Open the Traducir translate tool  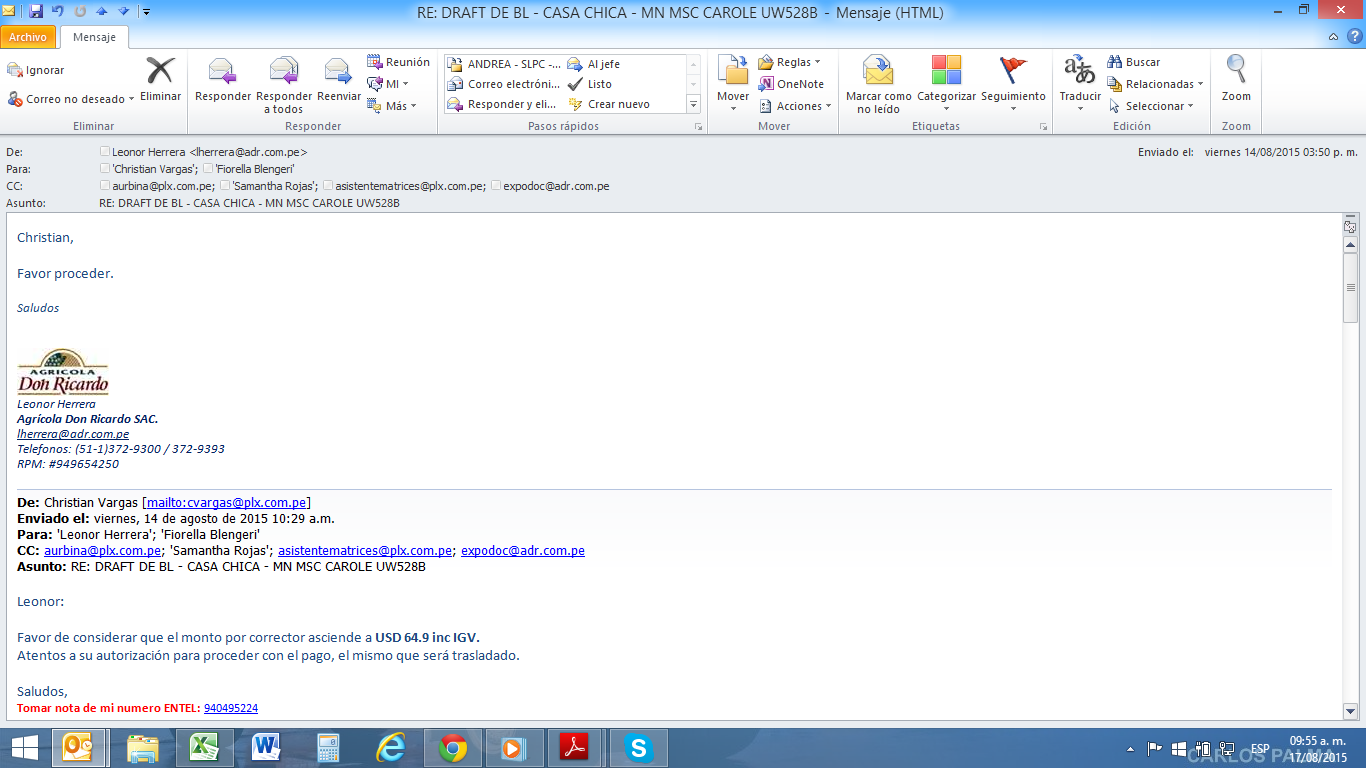(x=1080, y=73)
